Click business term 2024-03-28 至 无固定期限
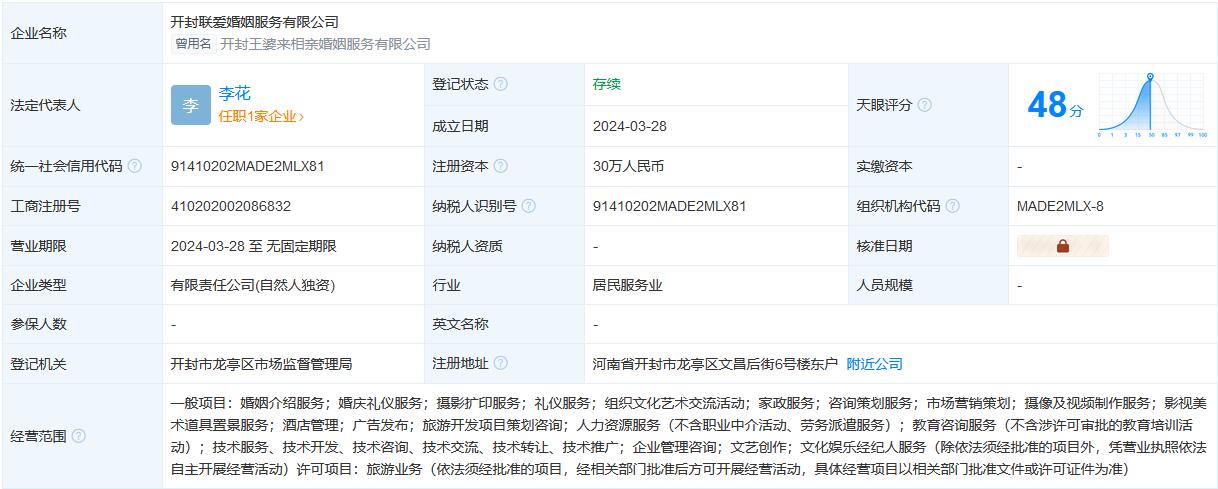Image resolution: width=1218 pixels, height=489 pixels. coord(253,246)
